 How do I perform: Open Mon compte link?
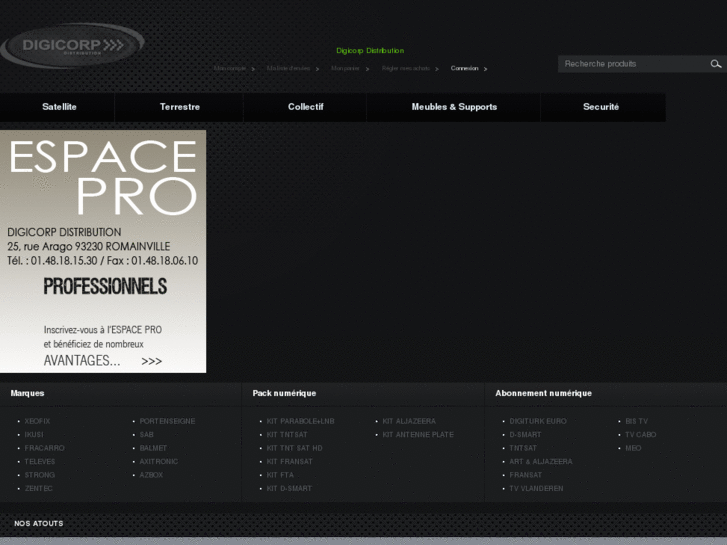click(230, 68)
